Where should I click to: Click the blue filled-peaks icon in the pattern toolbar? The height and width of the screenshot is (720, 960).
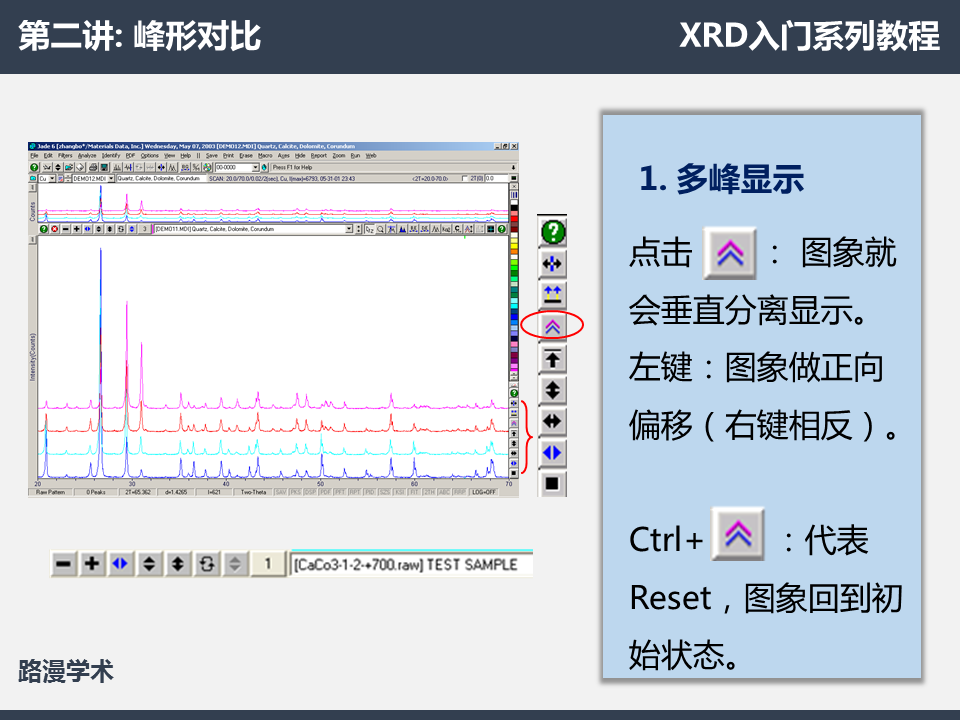(x=403, y=229)
